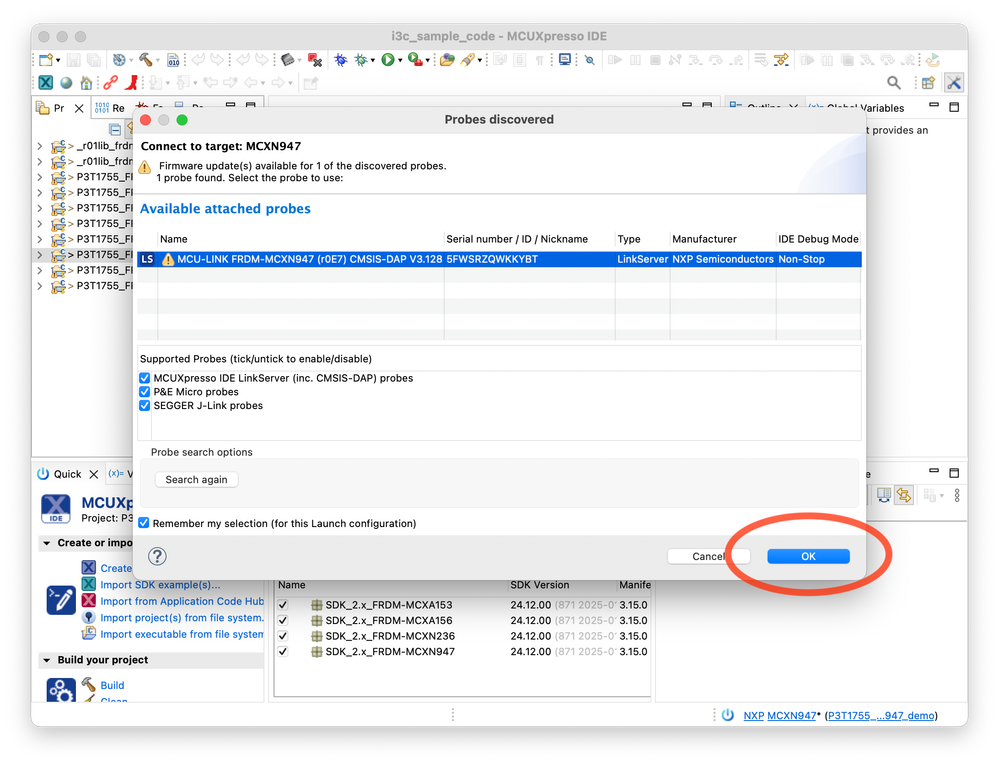Image resolution: width=999 pixels, height=765 pixels.
Task: Toggle SDK_2.x_FRDM-MCXA153 checkbox
Action: pos(283,605)
